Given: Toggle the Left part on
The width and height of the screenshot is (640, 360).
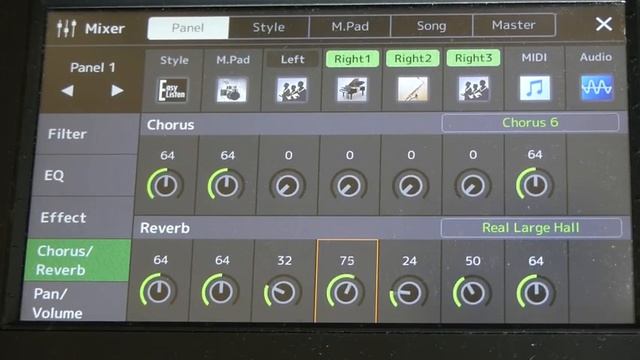Looking at the screenshot, I should point(292,60).
